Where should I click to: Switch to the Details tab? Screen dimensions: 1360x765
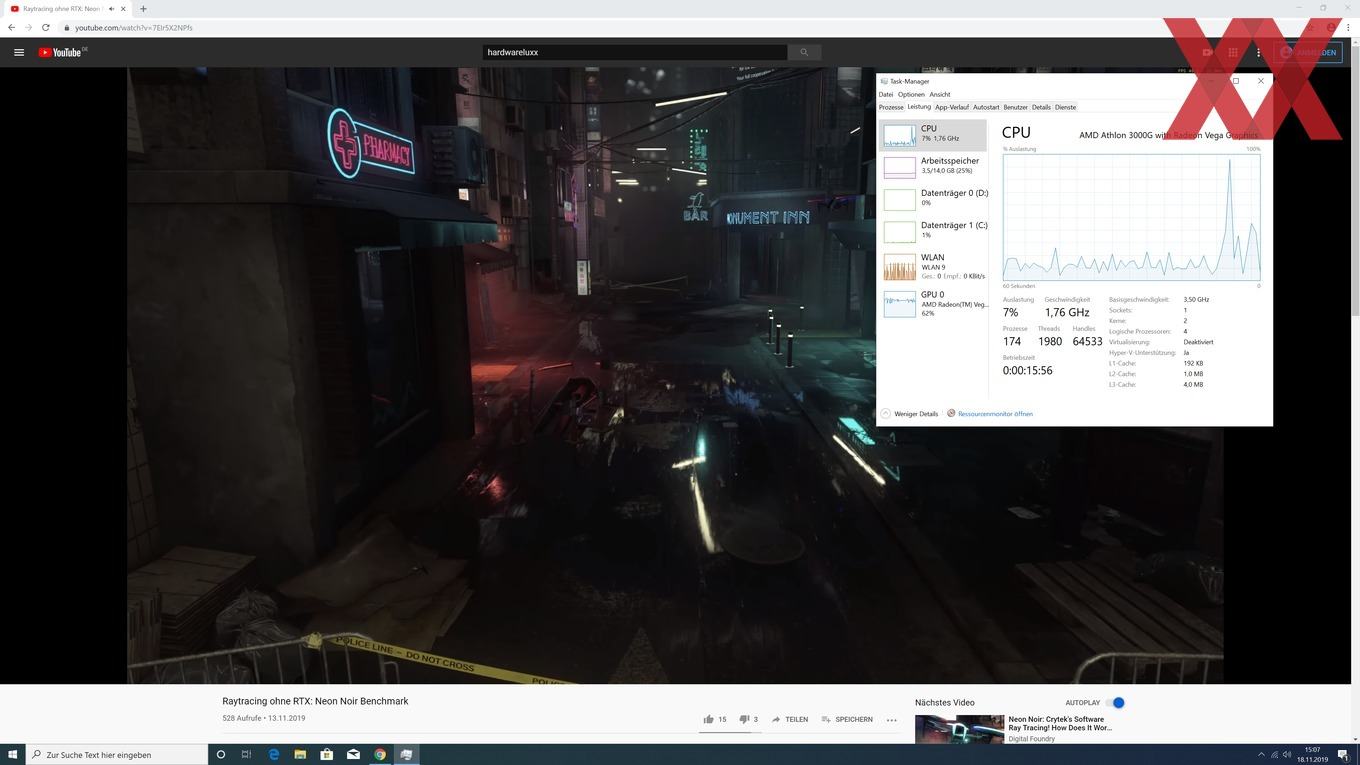click(1041, 107)
